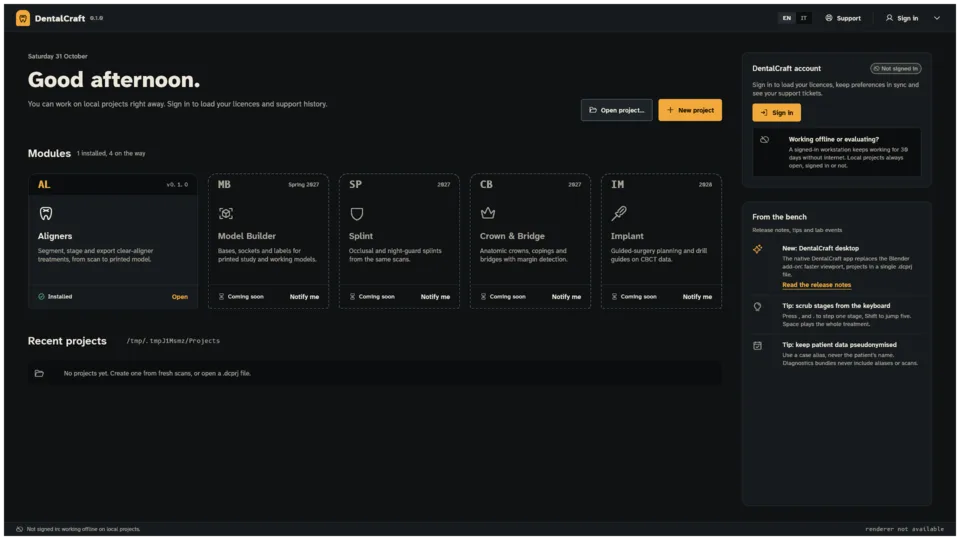This screenshot has width=960, height=540.
Task: Click the DentalCraft tooth logo icon
Action: pos(23,18)
